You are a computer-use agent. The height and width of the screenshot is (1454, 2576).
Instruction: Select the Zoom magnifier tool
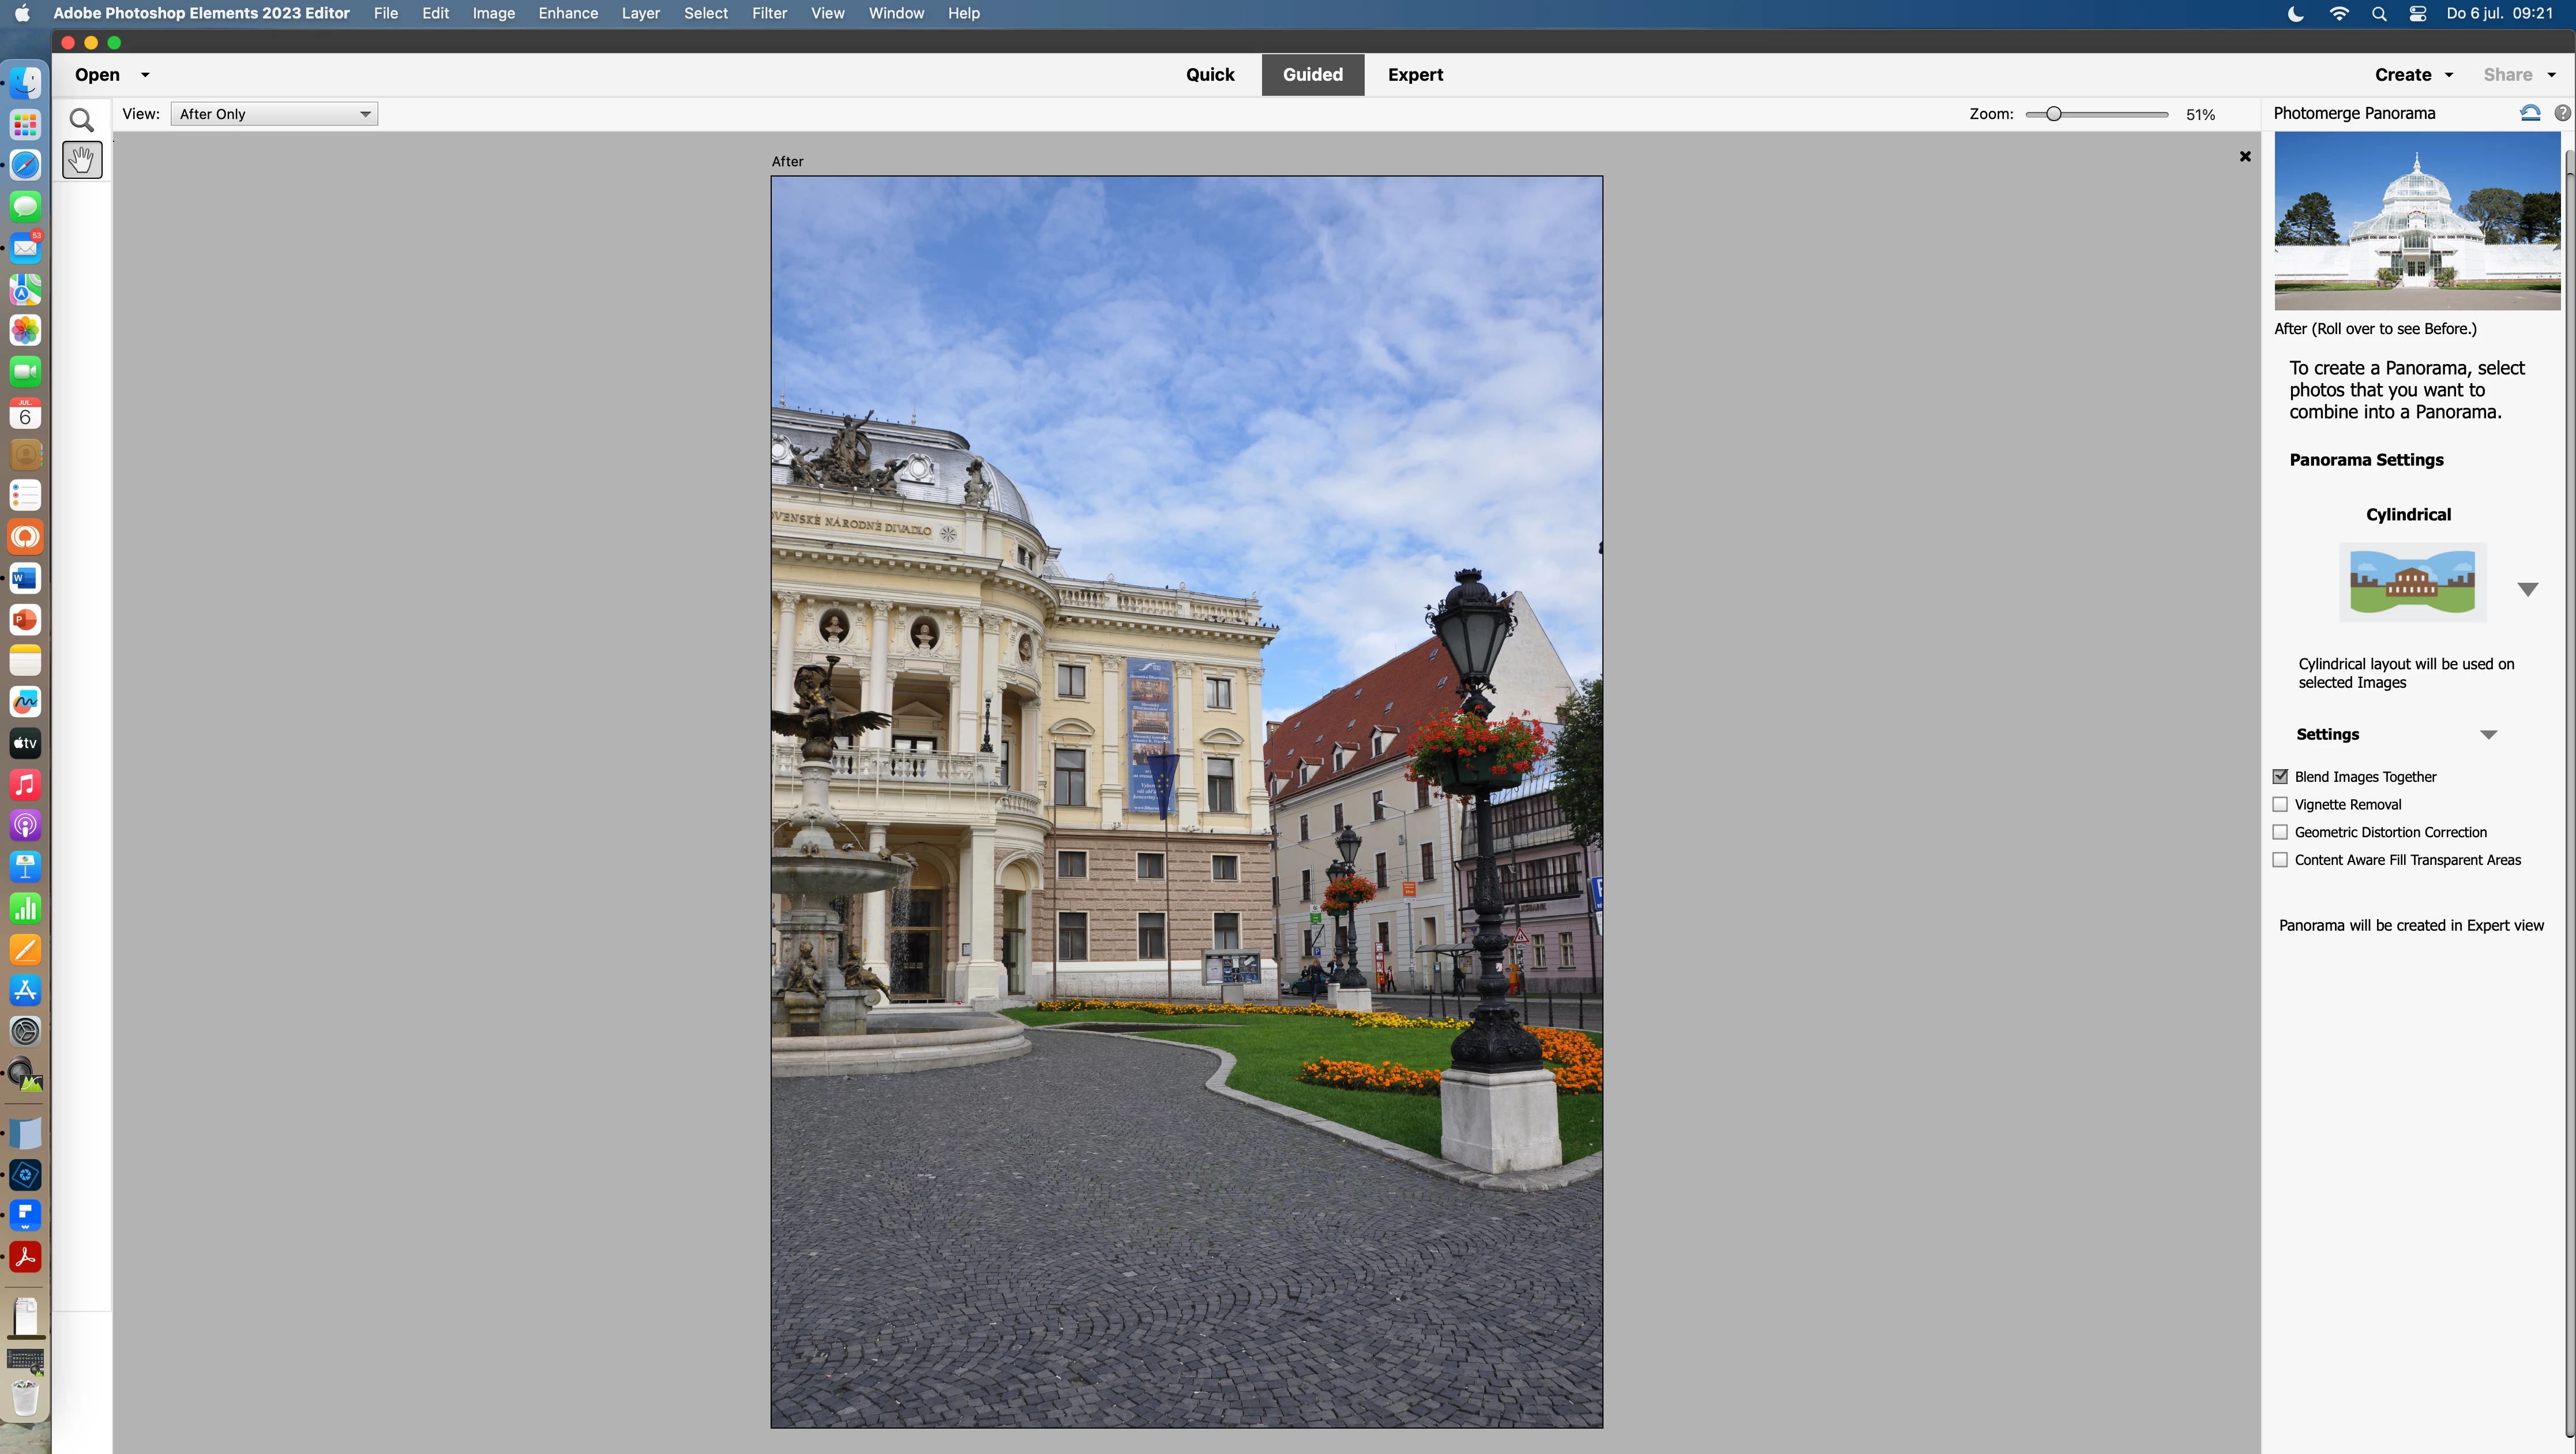pos(82,120)
